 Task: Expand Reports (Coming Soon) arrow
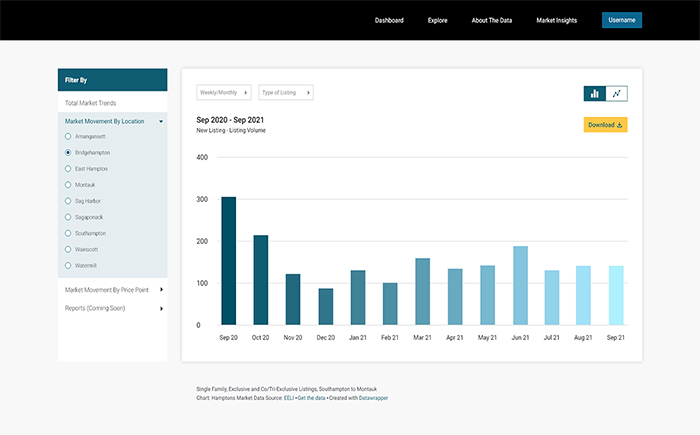(x=161, y=309)
